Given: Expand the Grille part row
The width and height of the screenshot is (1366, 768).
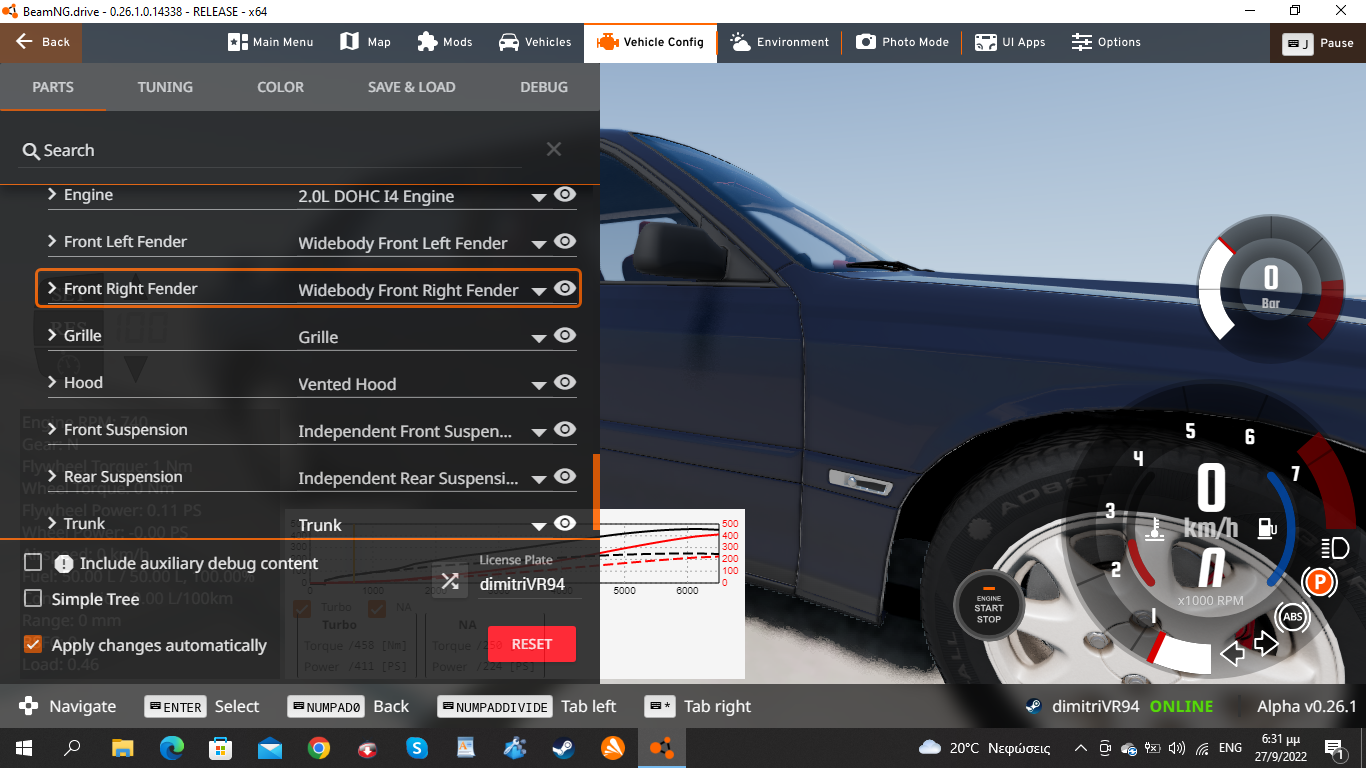Looking at the screenshot, I should point(52,335).
